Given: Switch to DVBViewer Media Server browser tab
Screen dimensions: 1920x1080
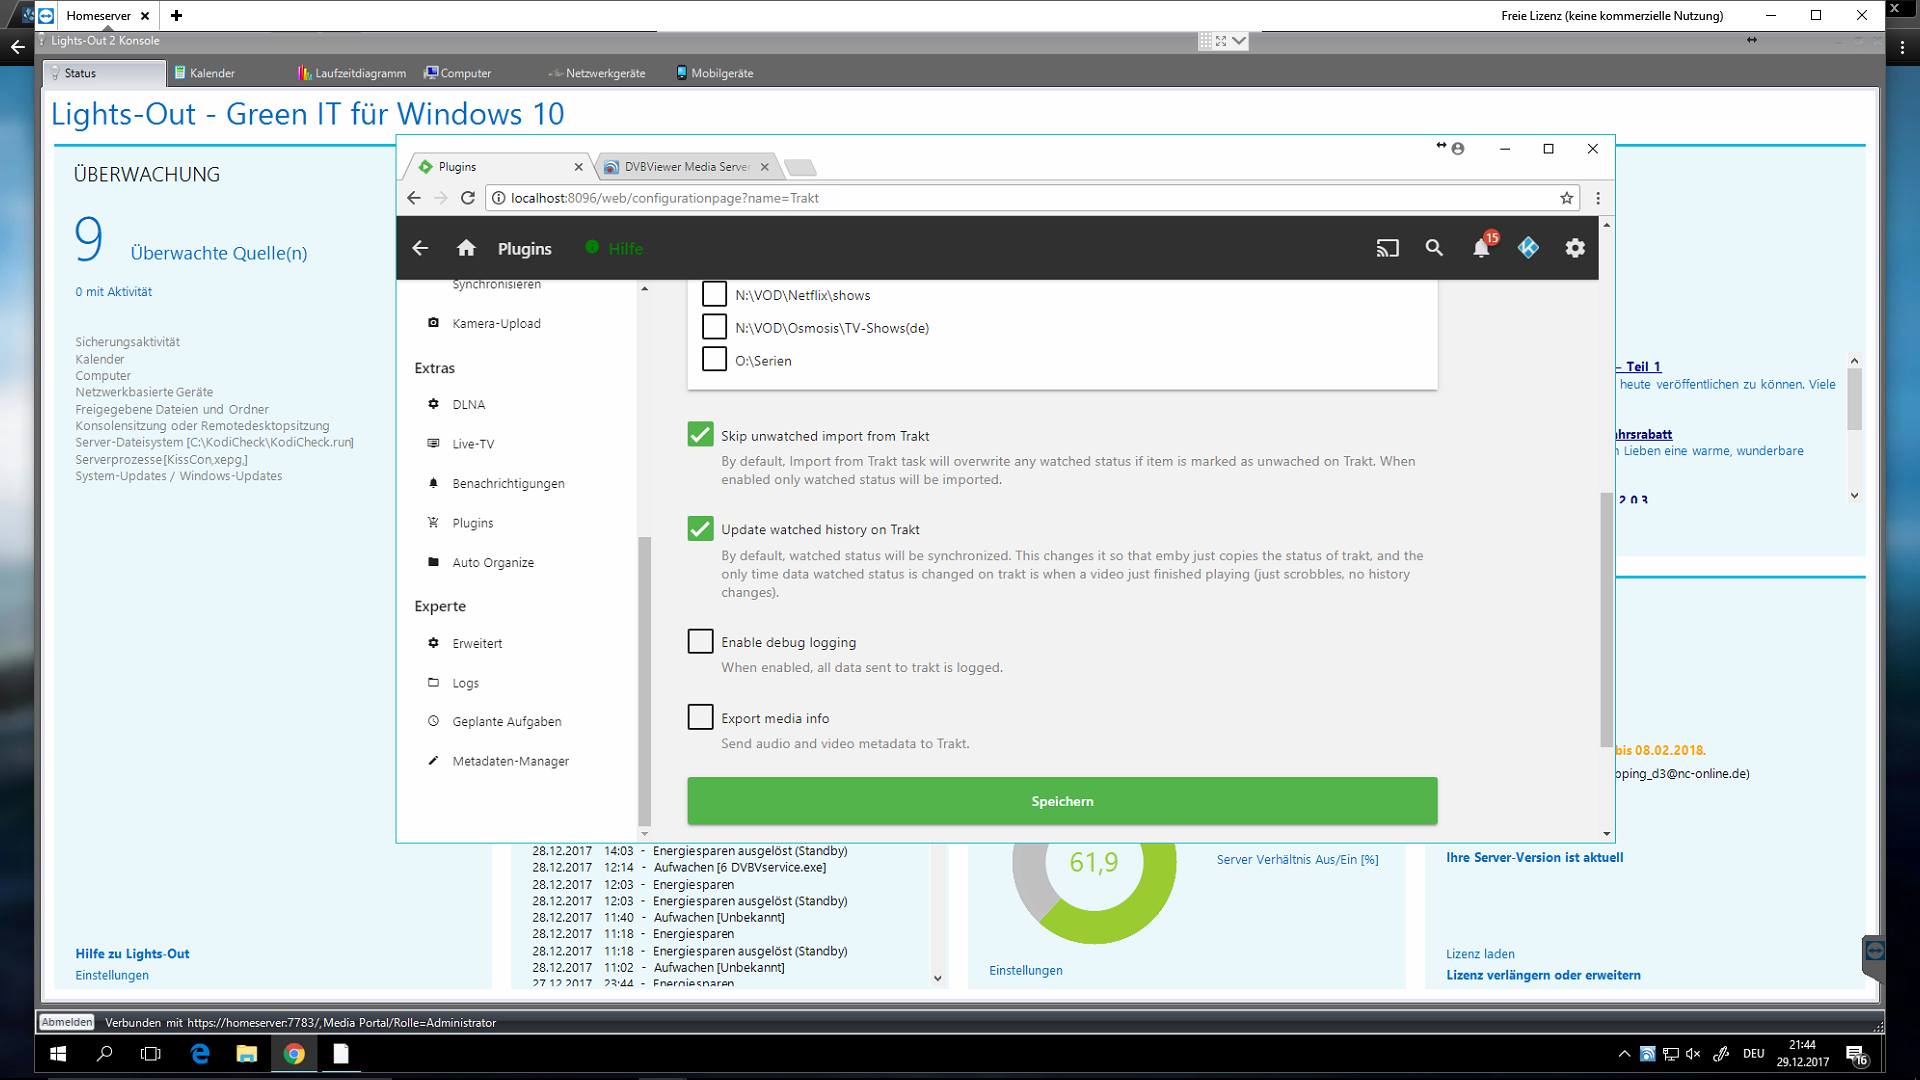Looking at the screenshot, I should pyautogui.click(x=686, y=167).
